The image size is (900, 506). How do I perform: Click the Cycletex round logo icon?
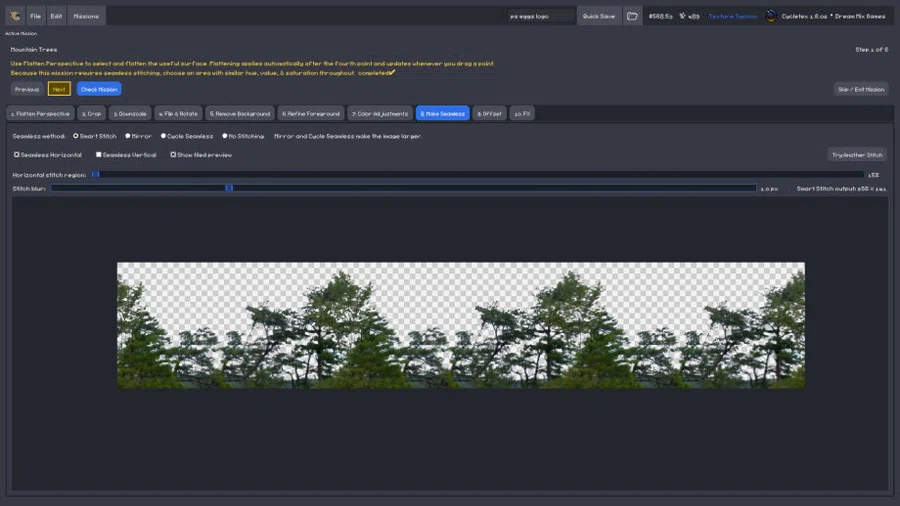coord(771,16)
